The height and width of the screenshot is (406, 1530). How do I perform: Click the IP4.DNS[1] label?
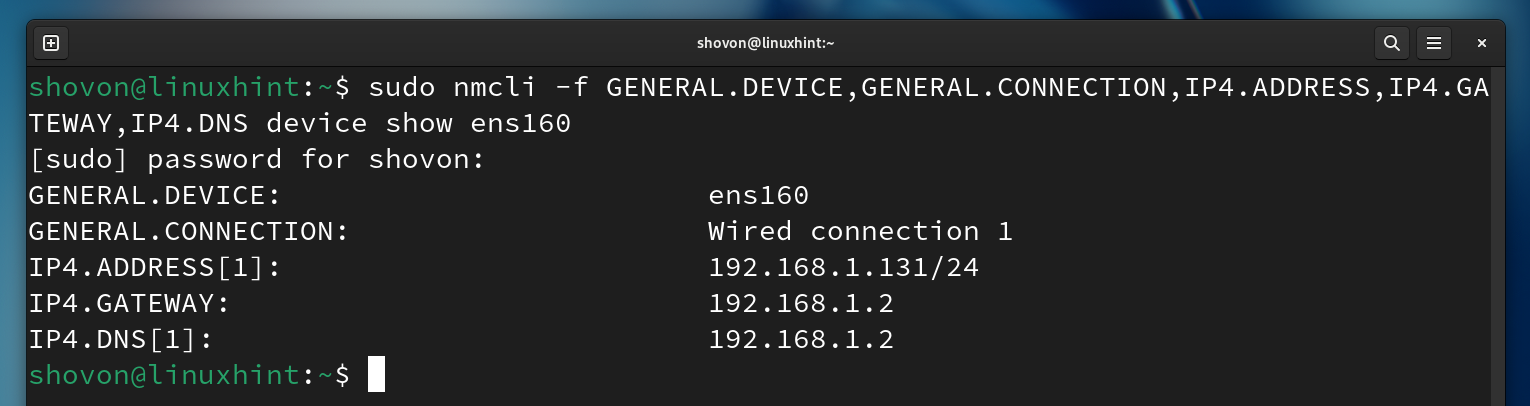coord(121,339)
